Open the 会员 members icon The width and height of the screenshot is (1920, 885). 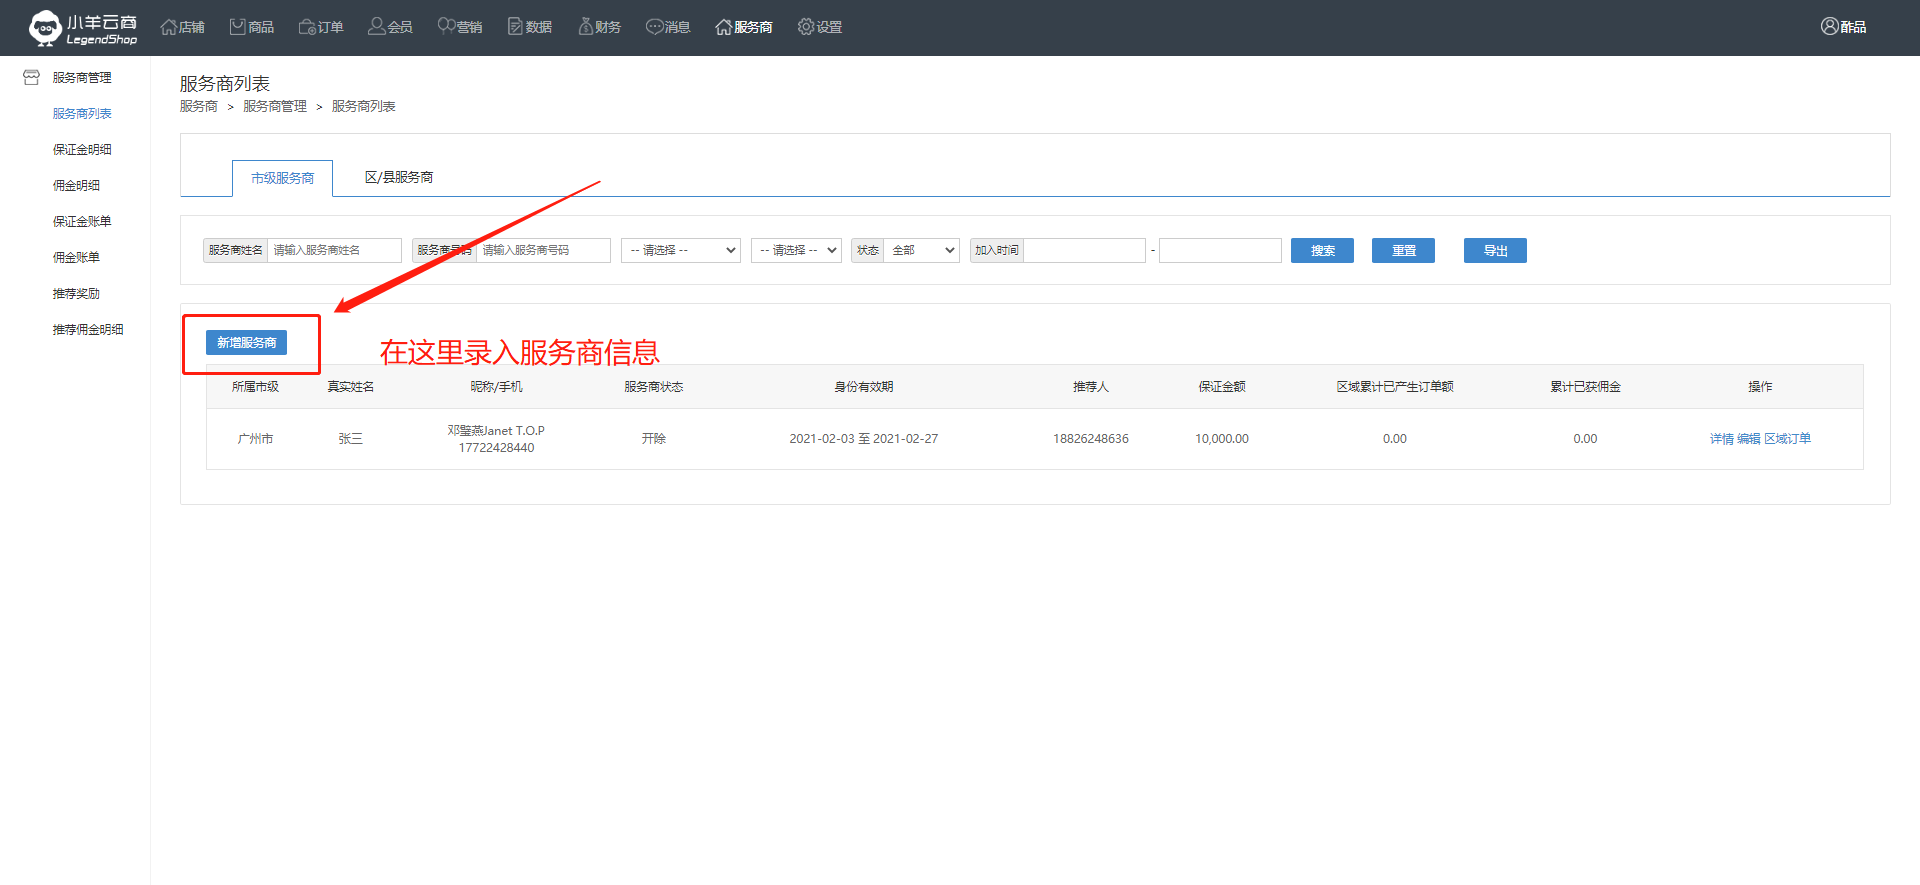point(377,27)
